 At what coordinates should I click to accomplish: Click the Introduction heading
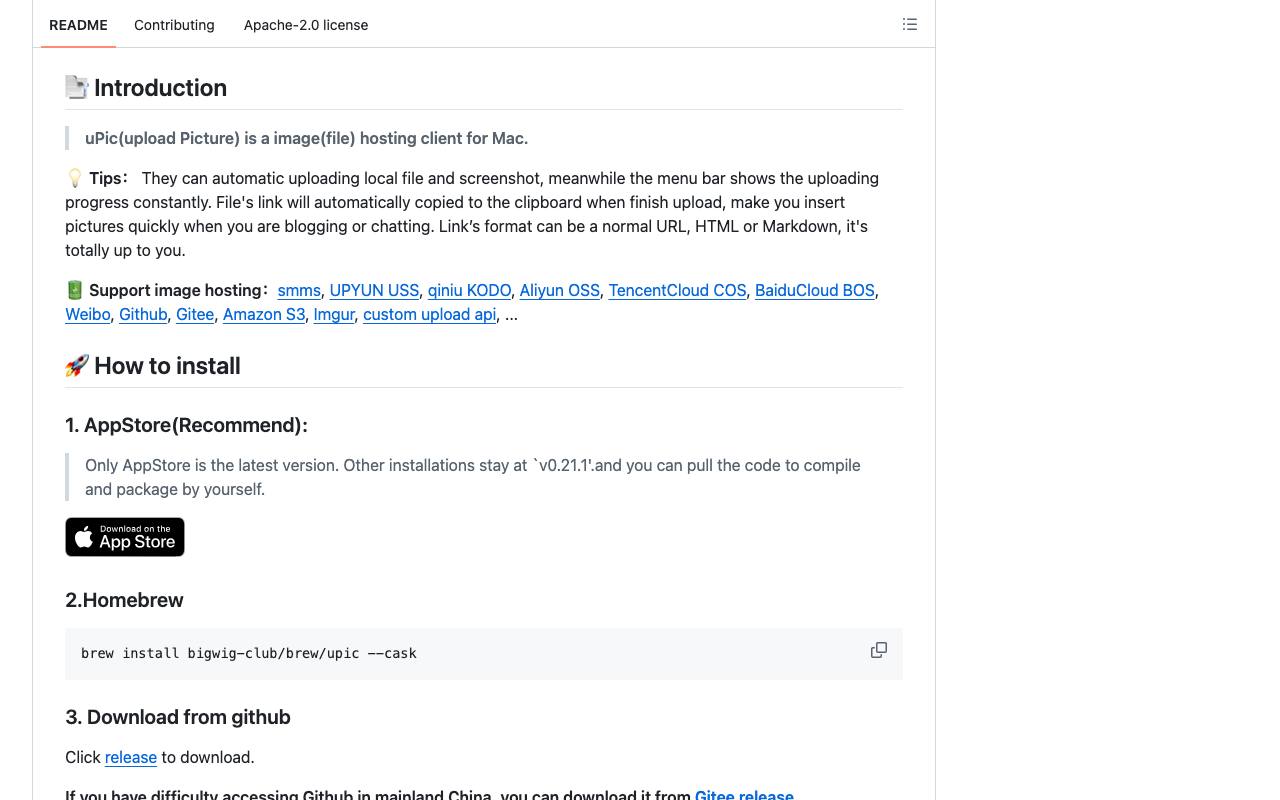146,88
